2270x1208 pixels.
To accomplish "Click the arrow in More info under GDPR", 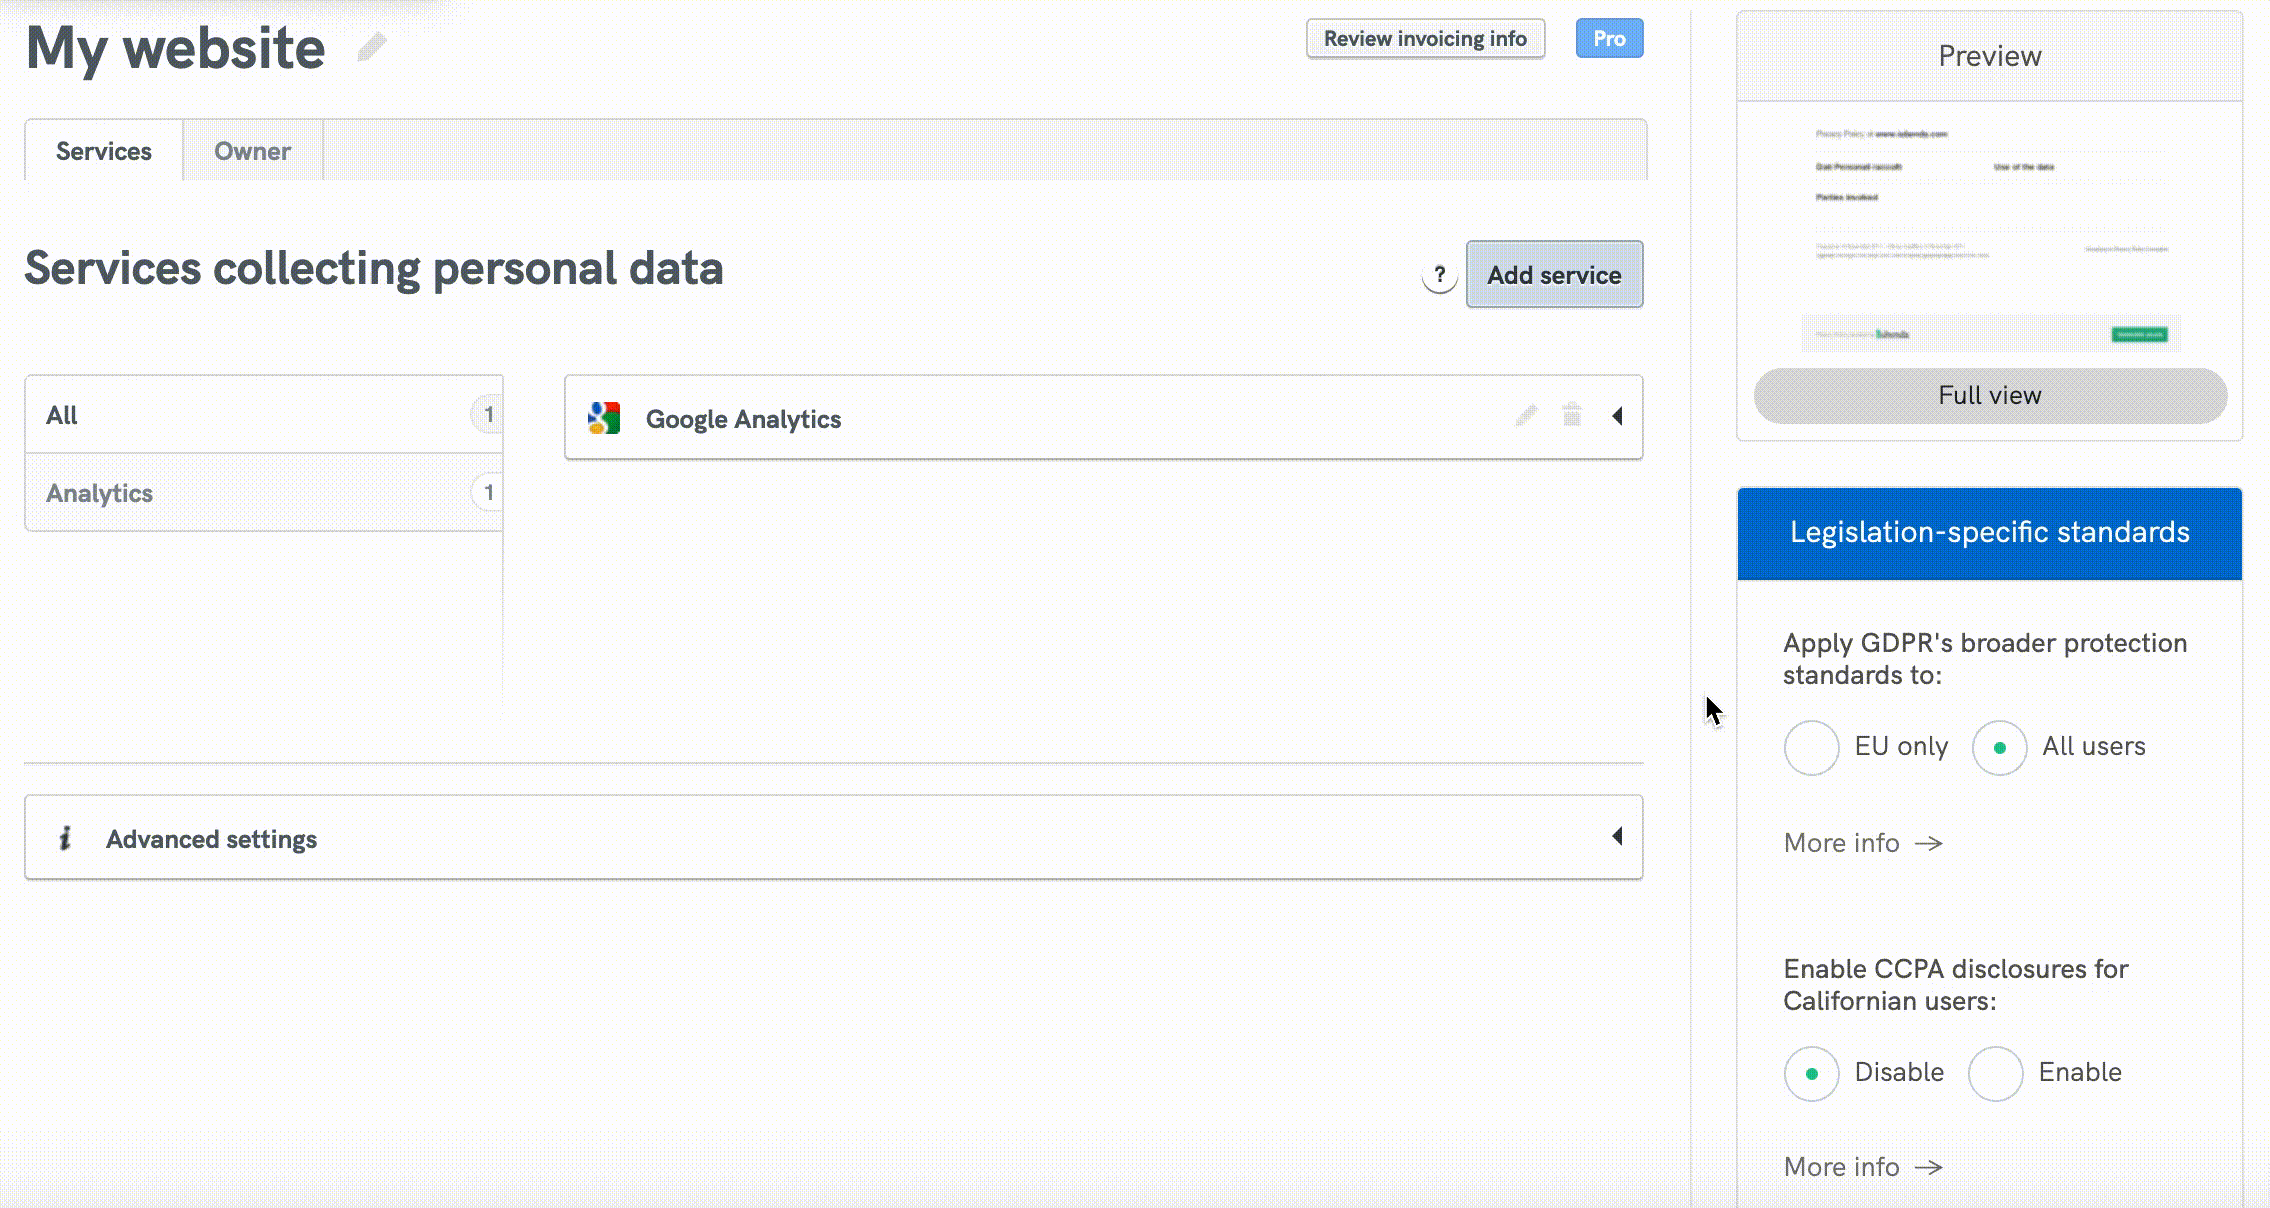I will pyautogui.click(x=1929, y=844).
